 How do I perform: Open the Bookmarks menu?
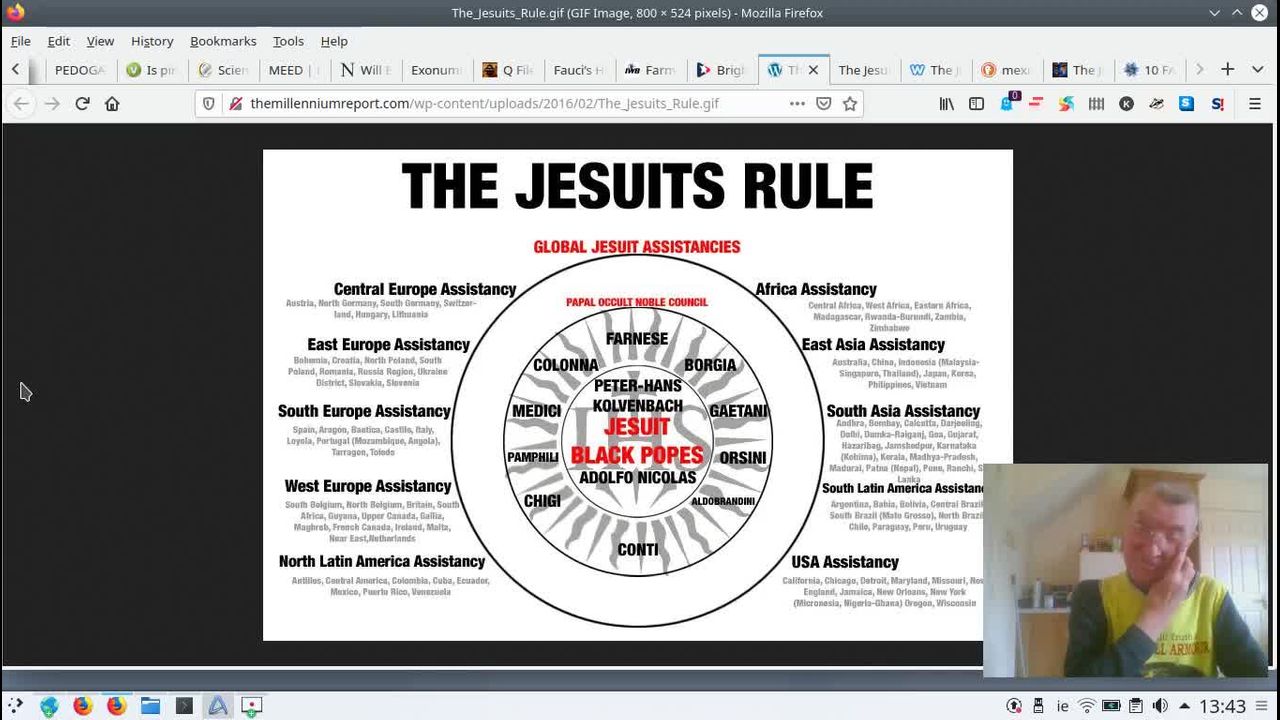[223, 41]
